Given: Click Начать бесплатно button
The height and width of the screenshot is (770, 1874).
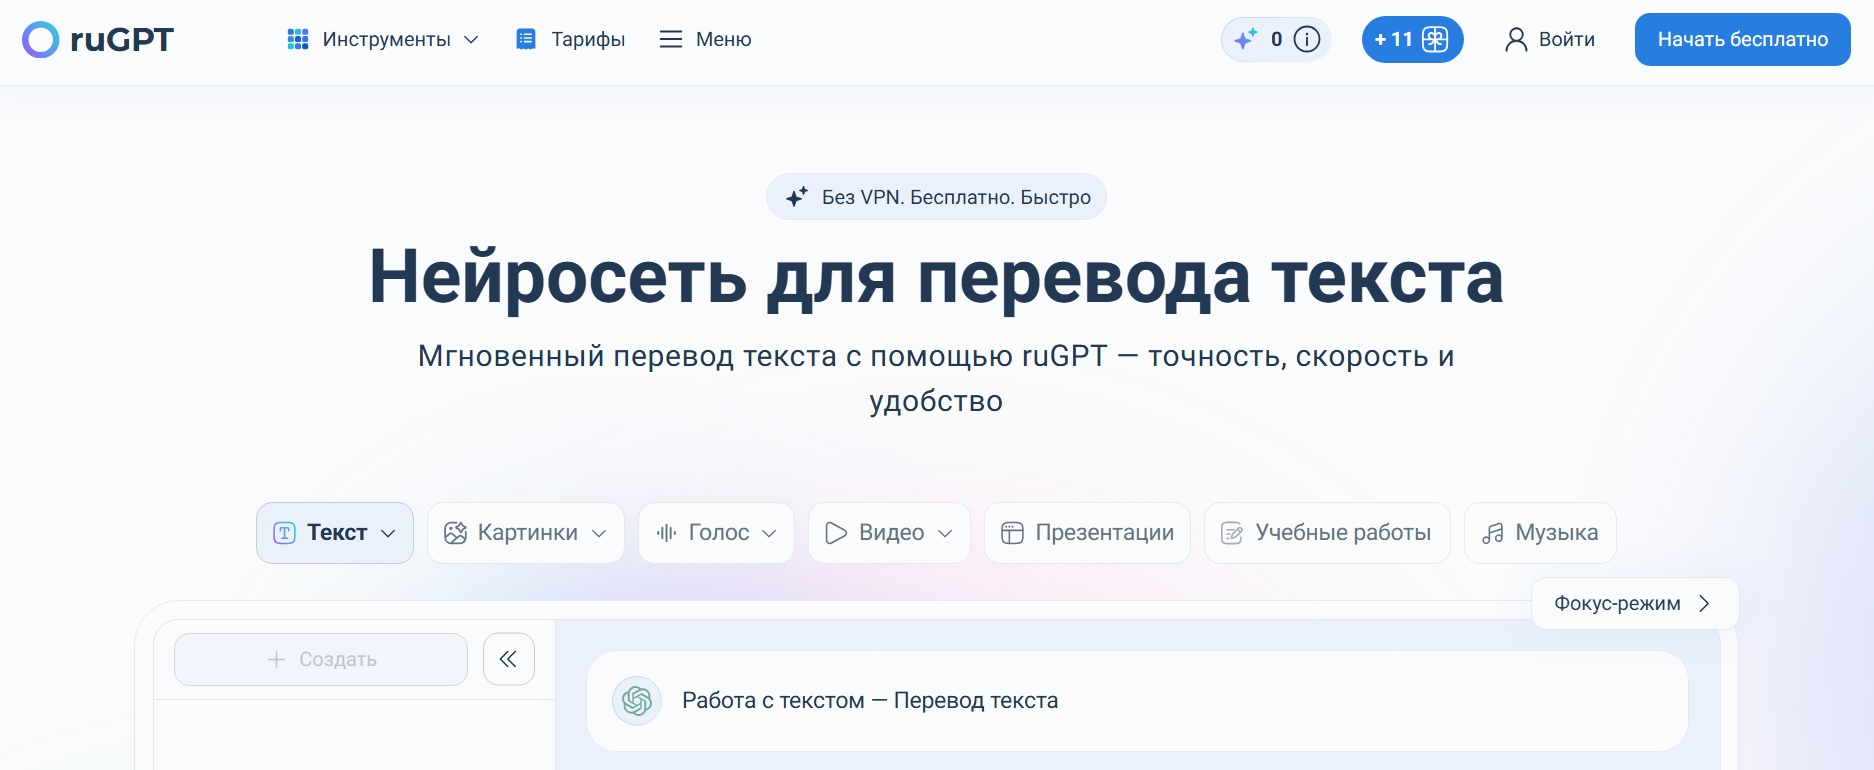Looking at the screenshot, I should (x=1743, y=39).
